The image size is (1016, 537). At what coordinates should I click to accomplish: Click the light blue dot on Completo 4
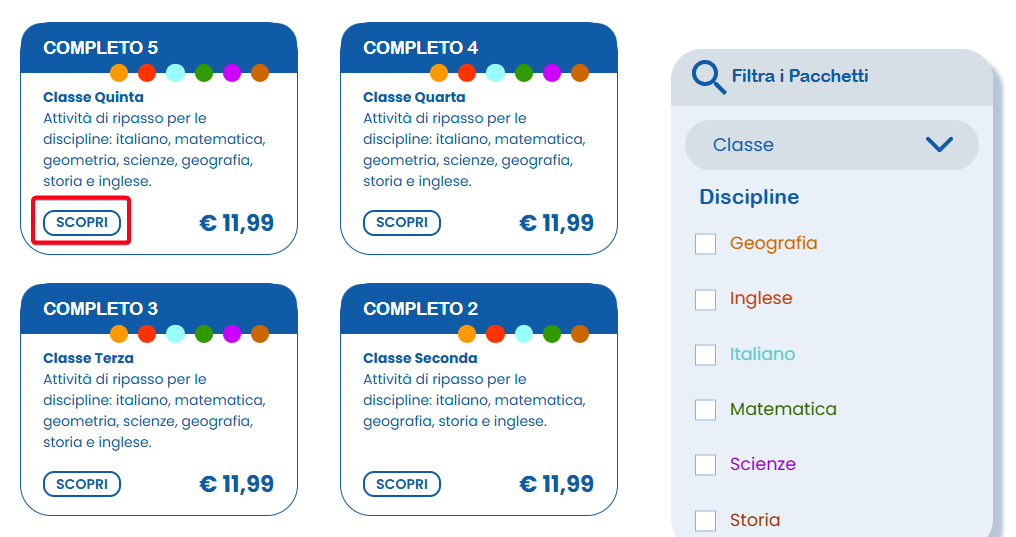(x=495, y=73)
